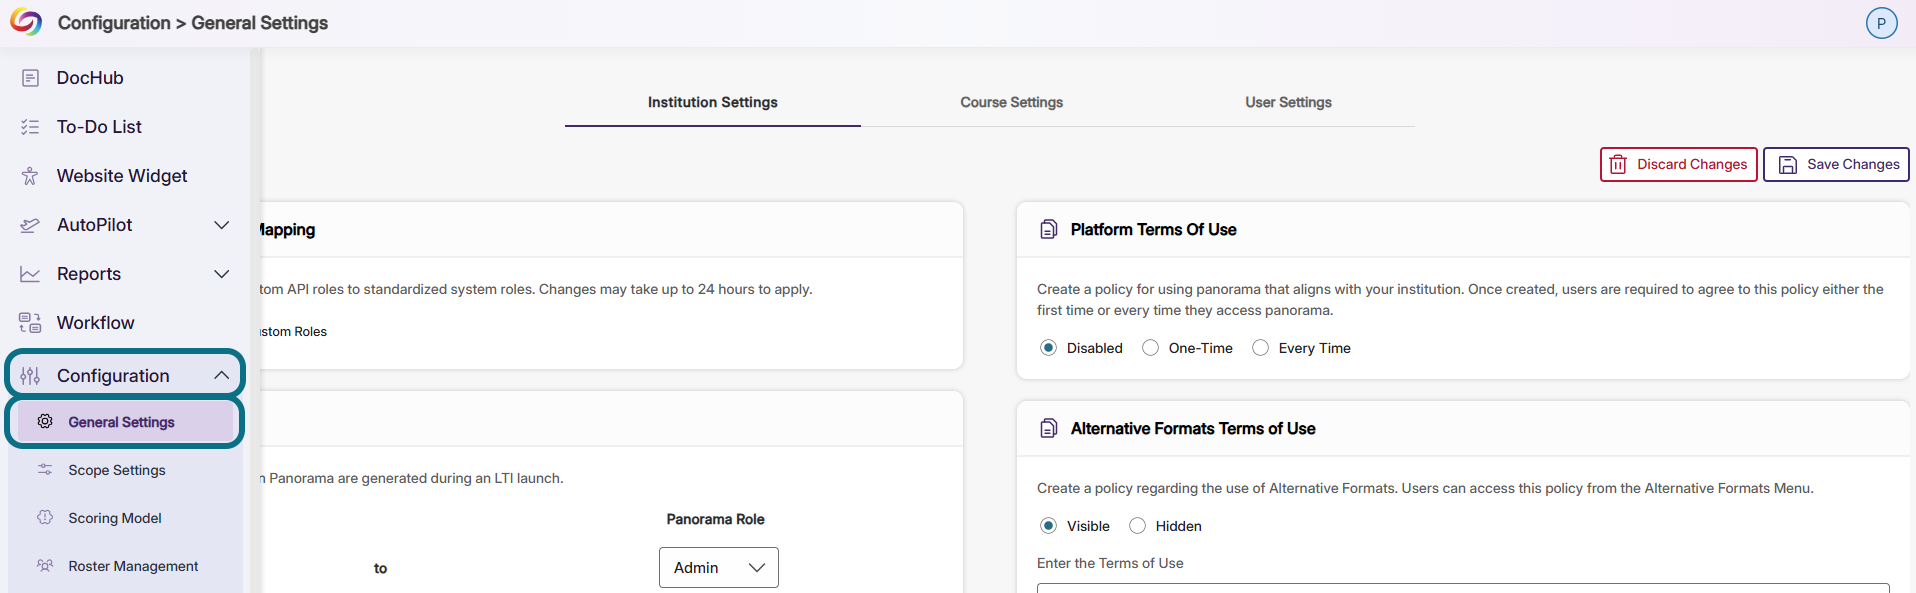The image size is (1916, 593).
Task: Click the Platform Terms Of Use heading
Action: tap(1153, 230)
